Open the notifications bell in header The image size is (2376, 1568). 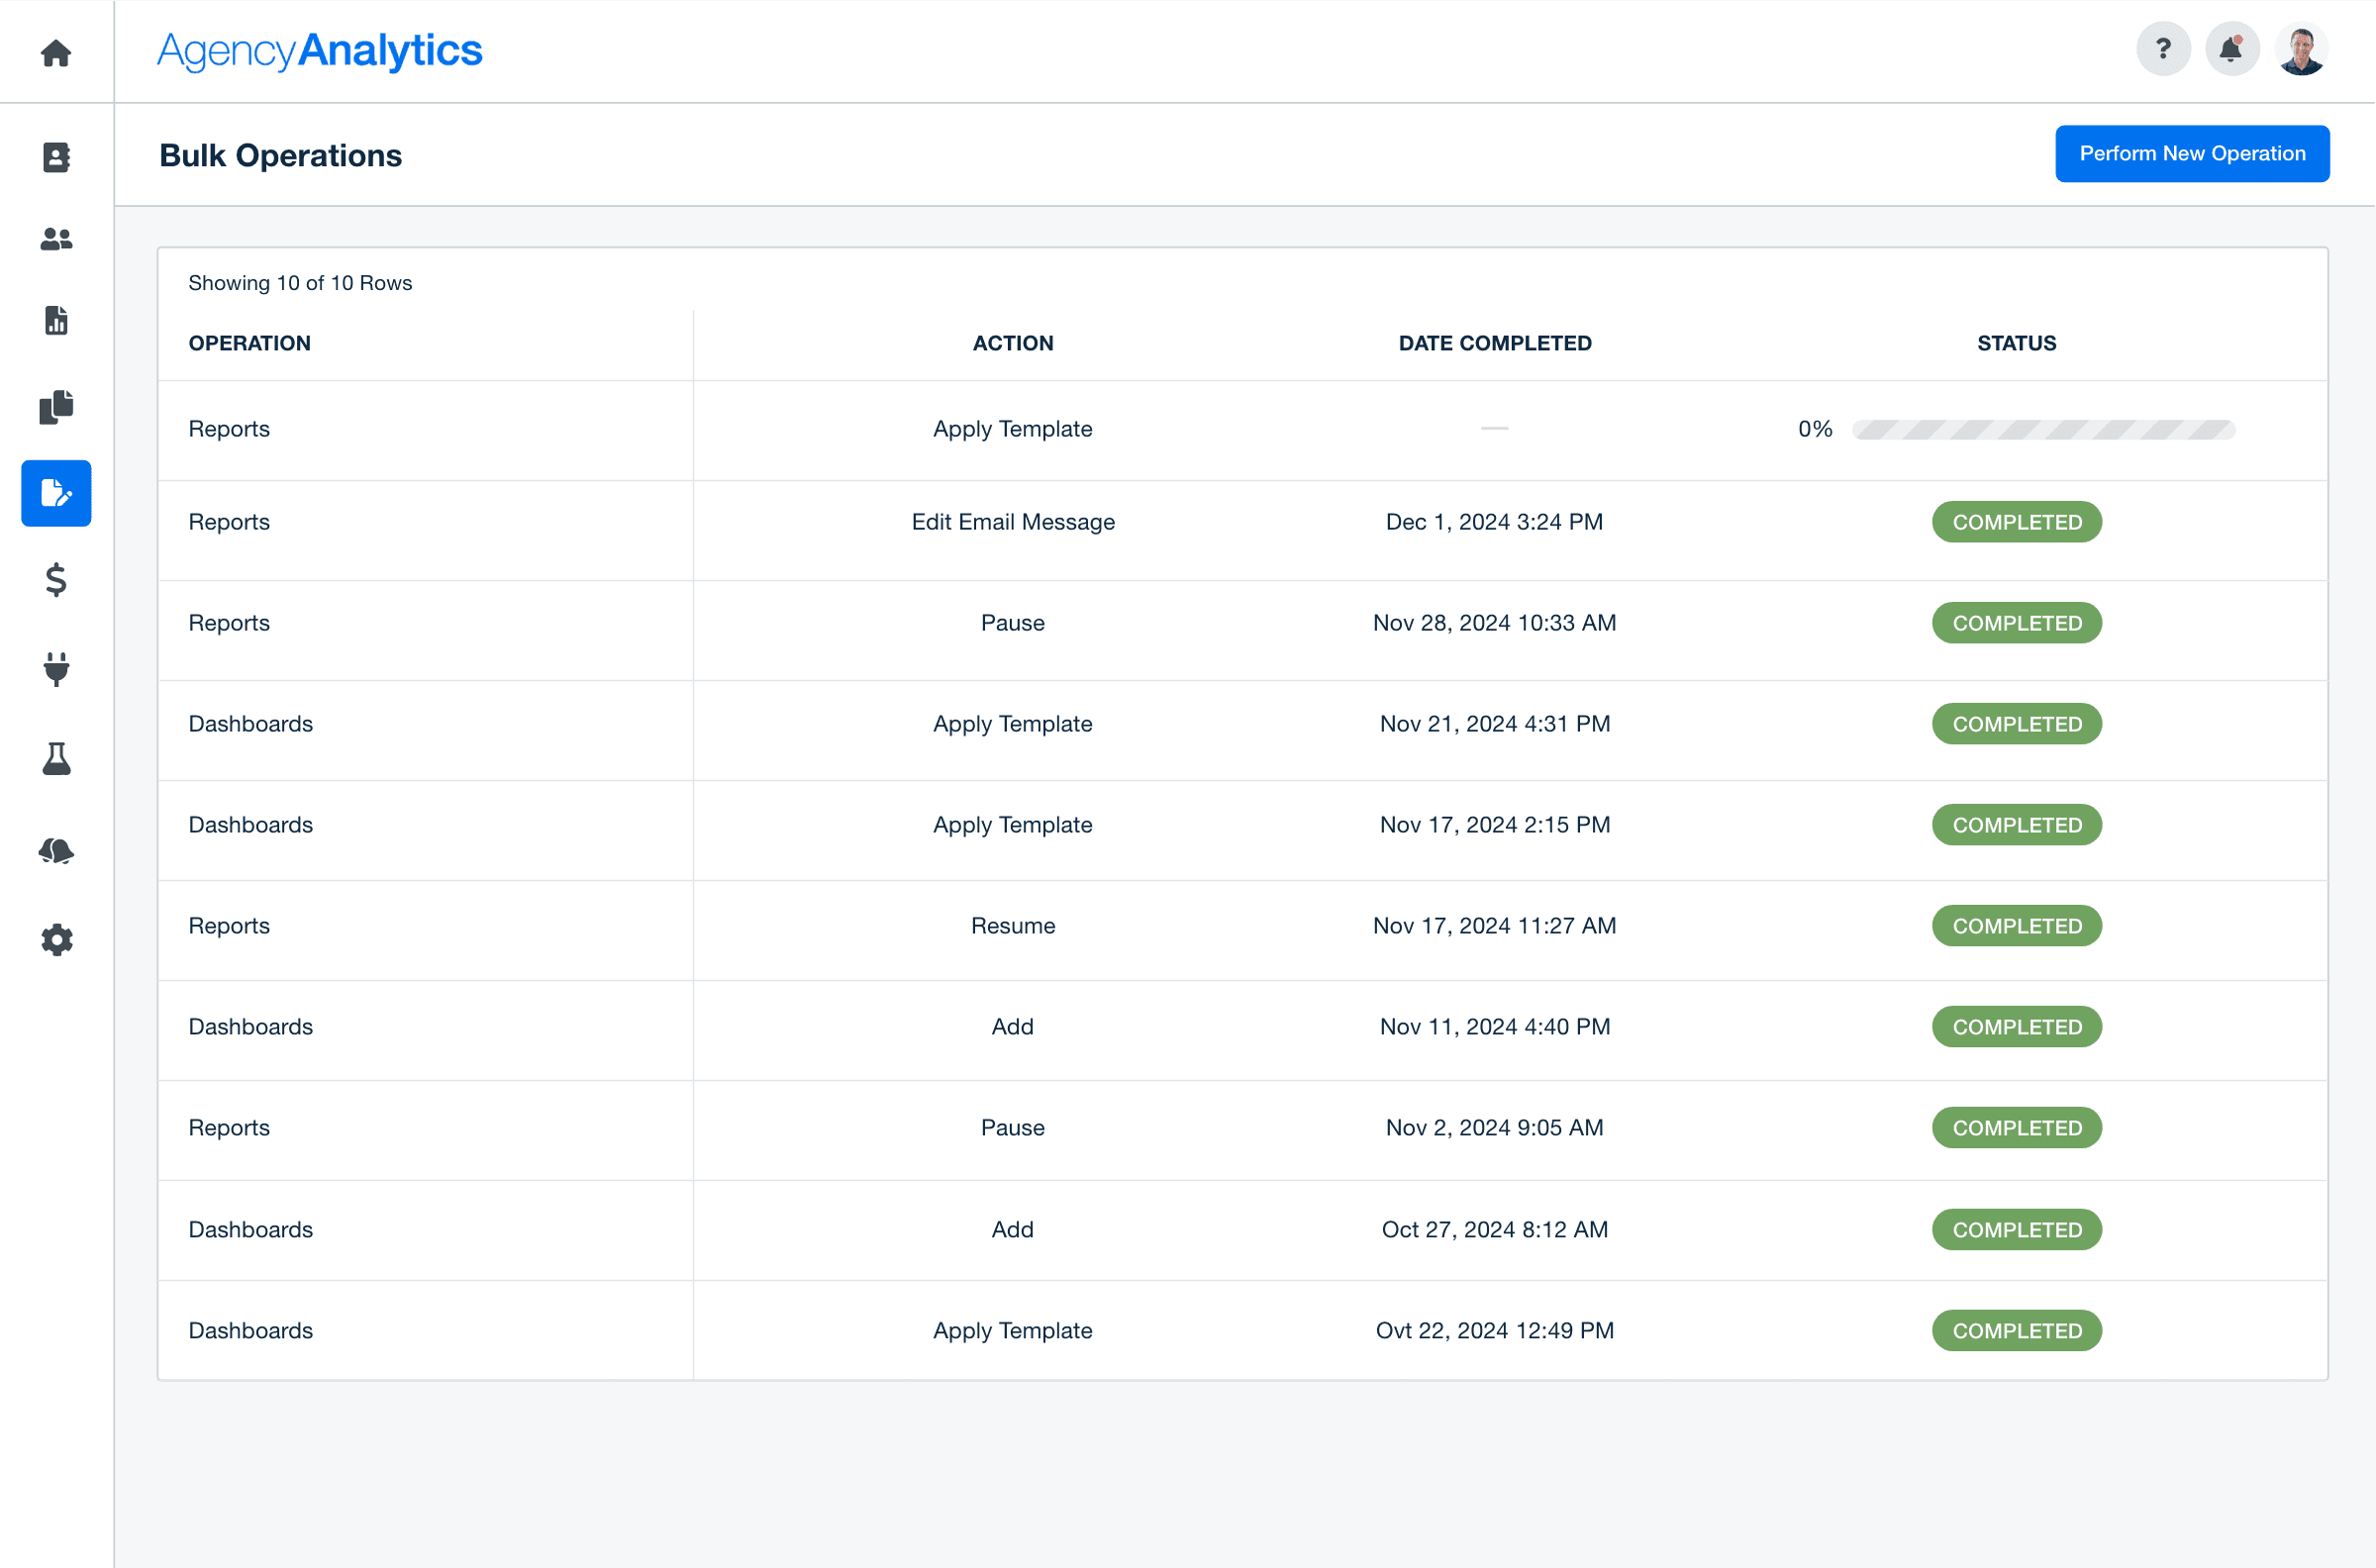(2231, 49)
